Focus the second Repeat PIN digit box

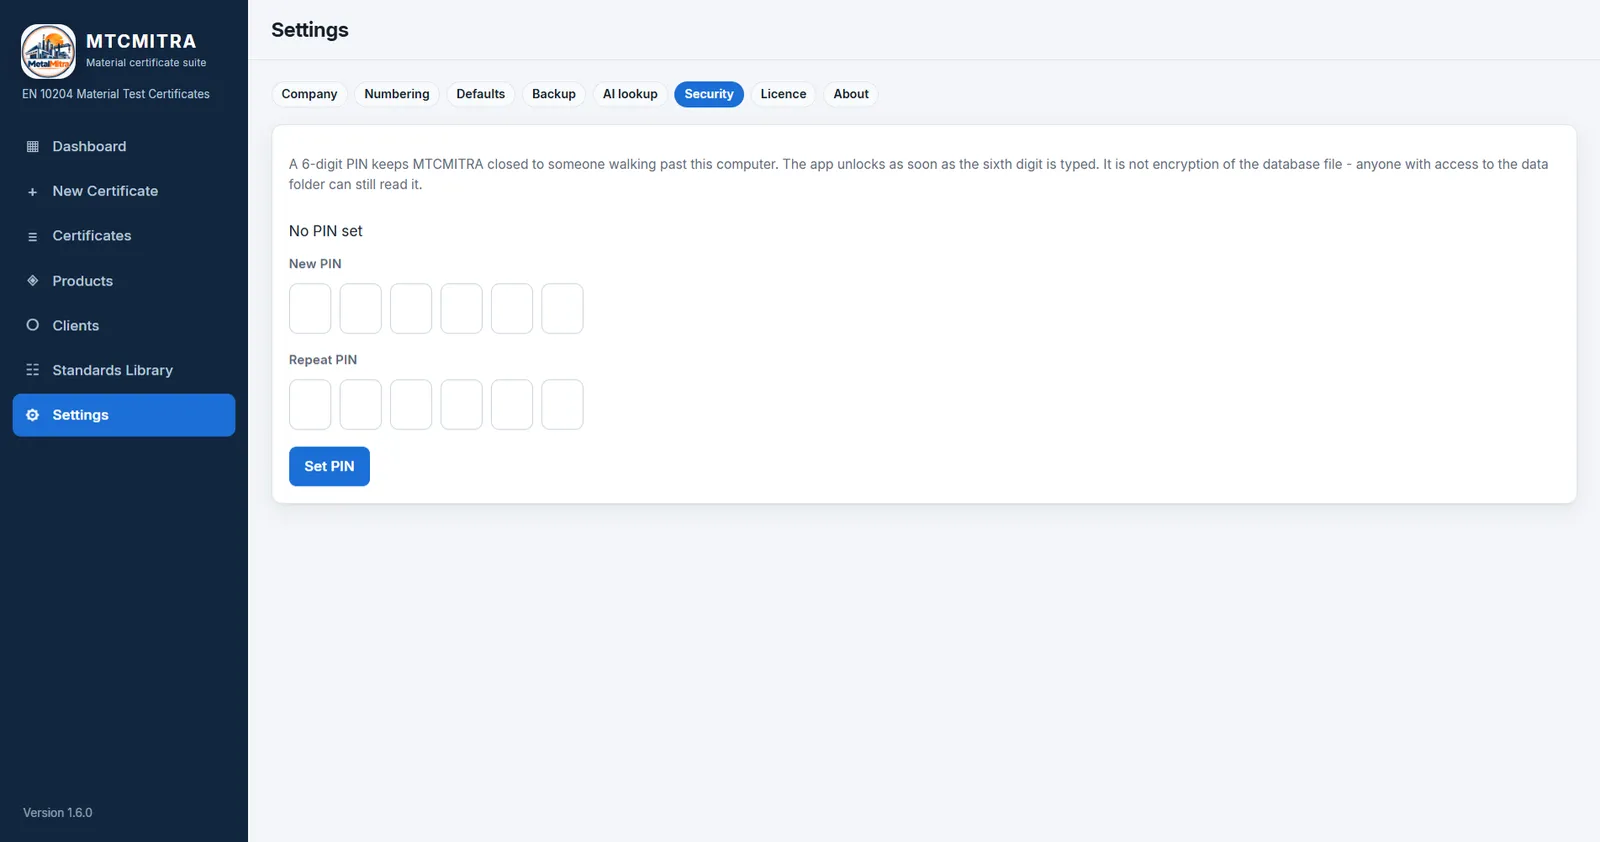pos(360,405)
